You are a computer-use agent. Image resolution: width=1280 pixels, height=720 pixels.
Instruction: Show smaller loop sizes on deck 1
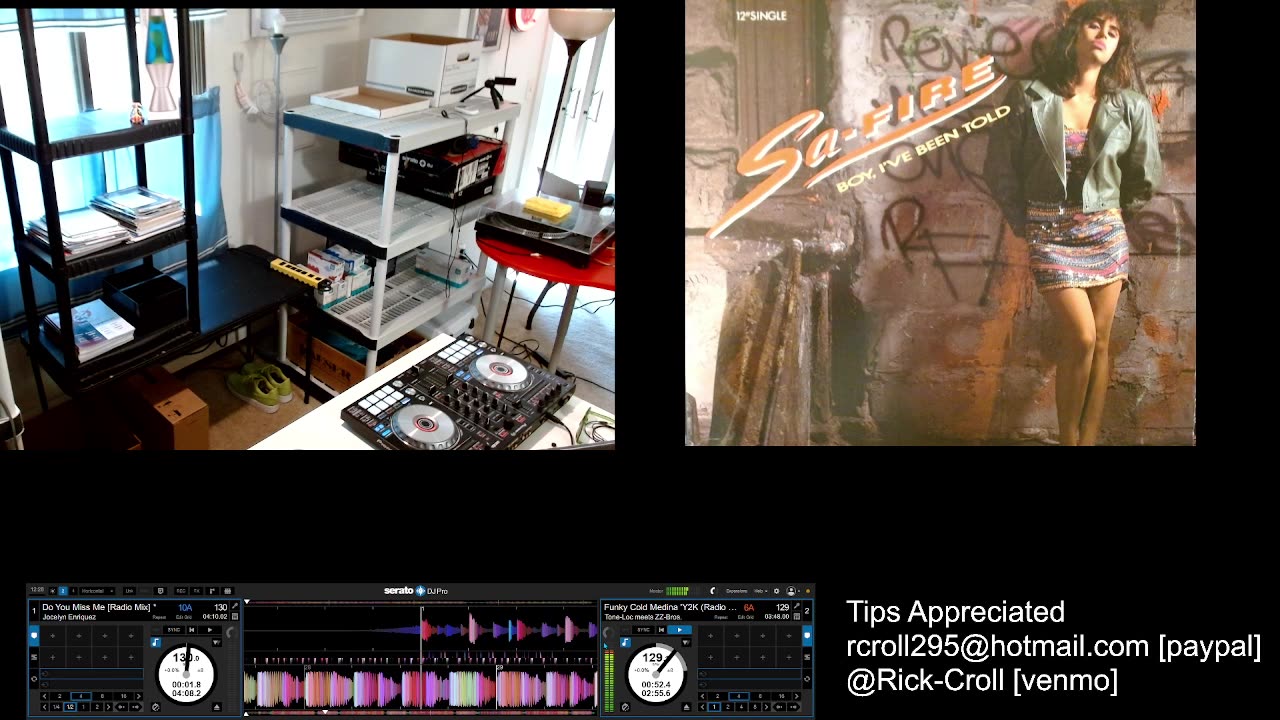tap(45, 696)
